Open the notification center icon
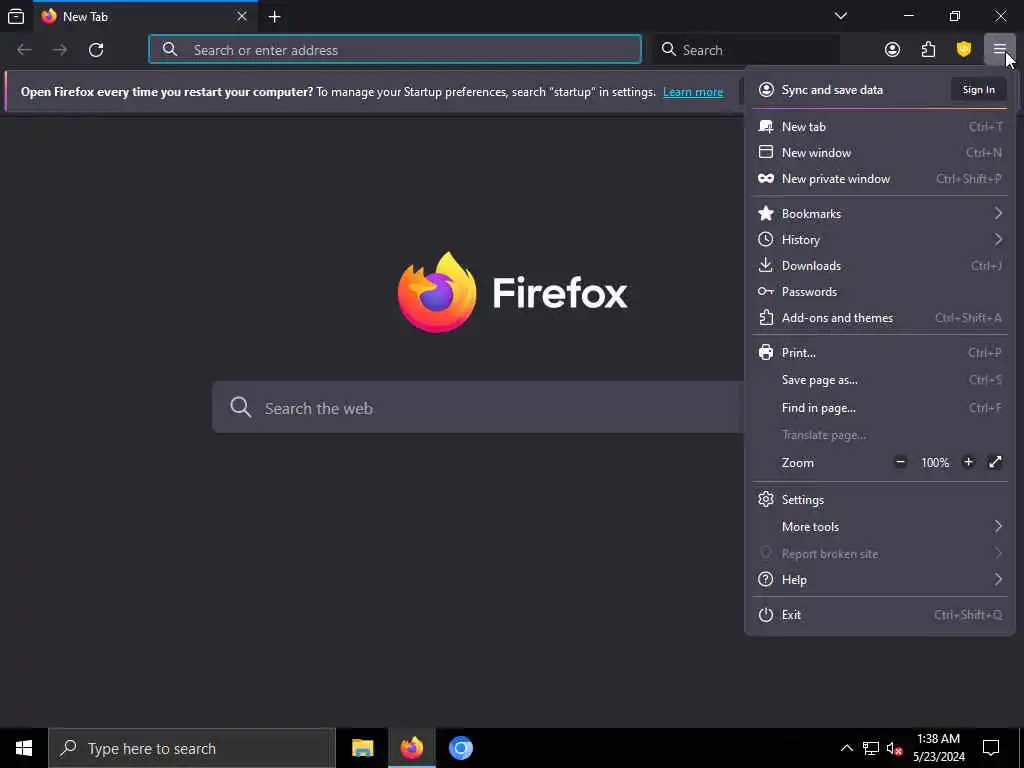This screenshot has height=768, width=1024. [x=991, y=748]
